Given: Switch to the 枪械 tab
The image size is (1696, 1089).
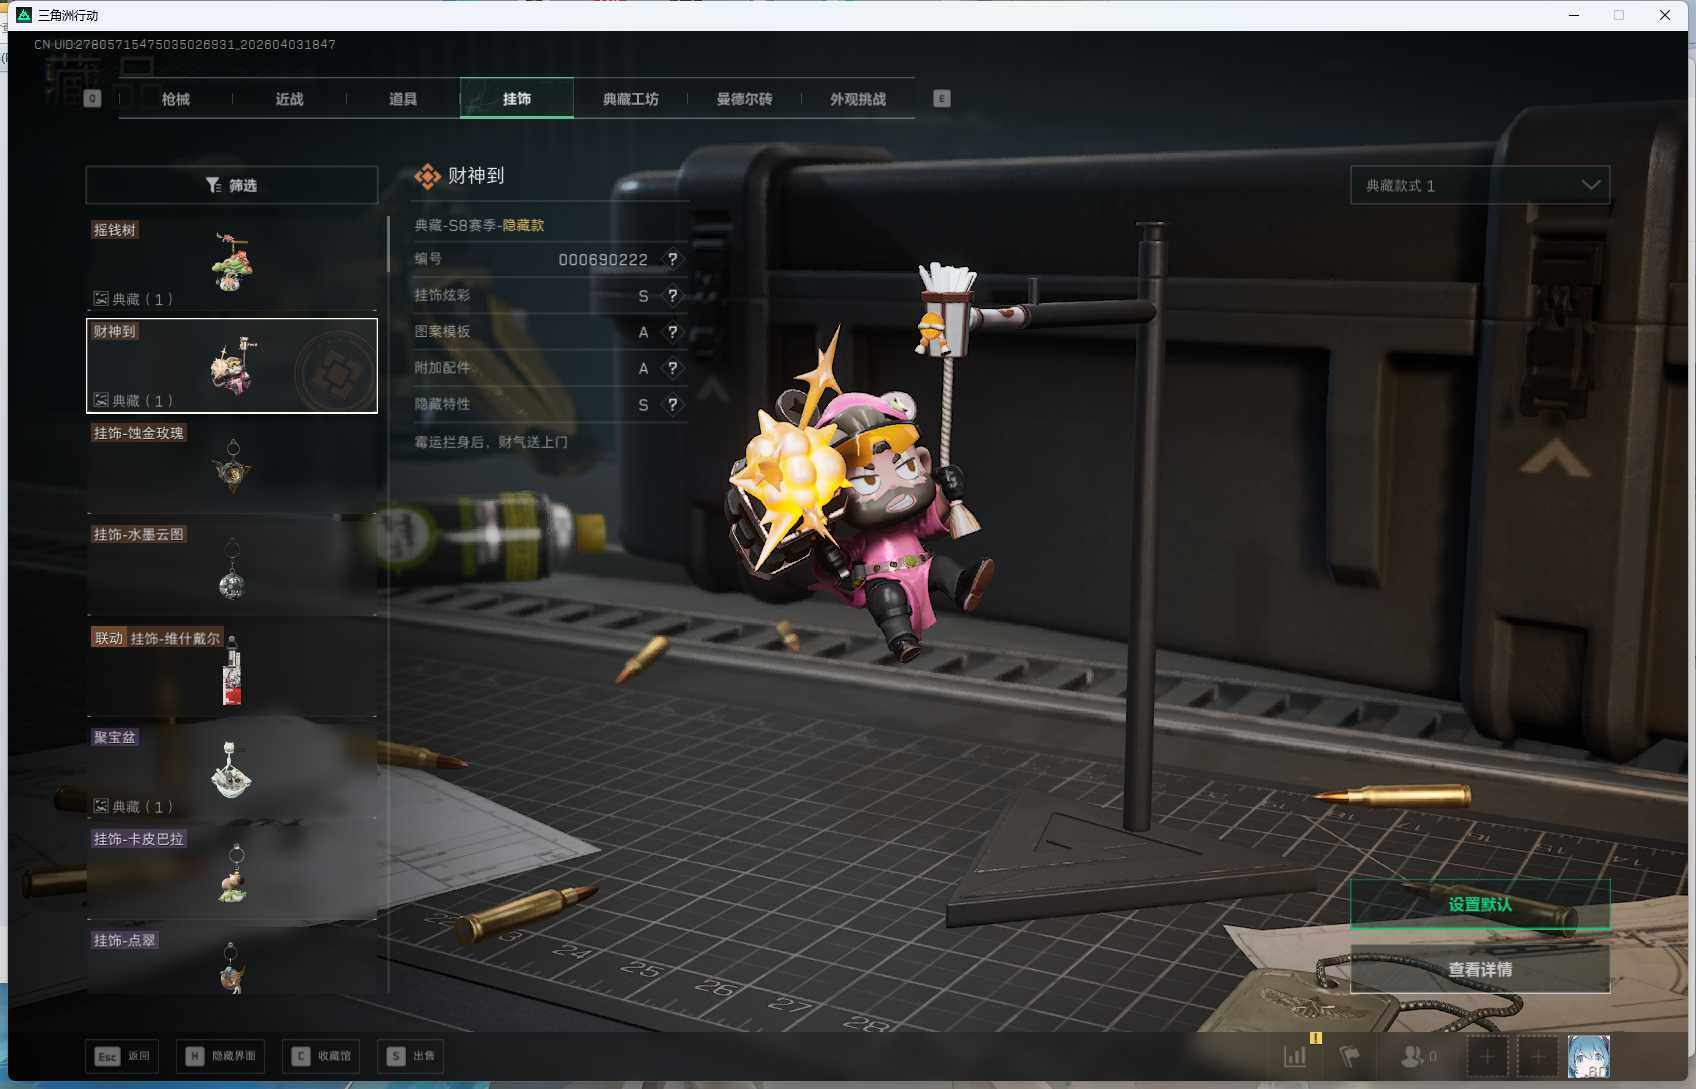Looking at the screenshot, I should [x=176, y=99].
